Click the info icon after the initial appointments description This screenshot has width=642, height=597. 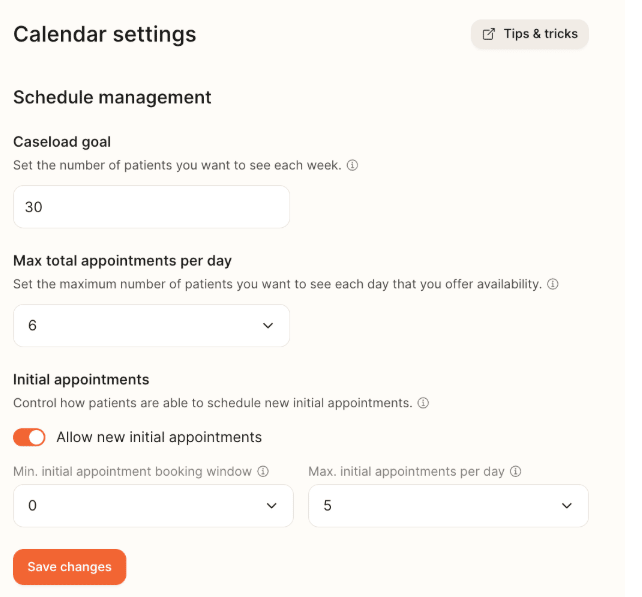tap(423, 403)
